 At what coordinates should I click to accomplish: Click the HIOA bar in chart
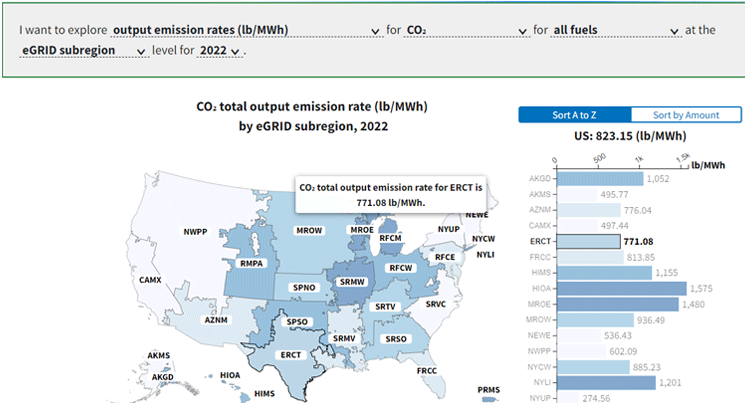(x=620, y=288)
